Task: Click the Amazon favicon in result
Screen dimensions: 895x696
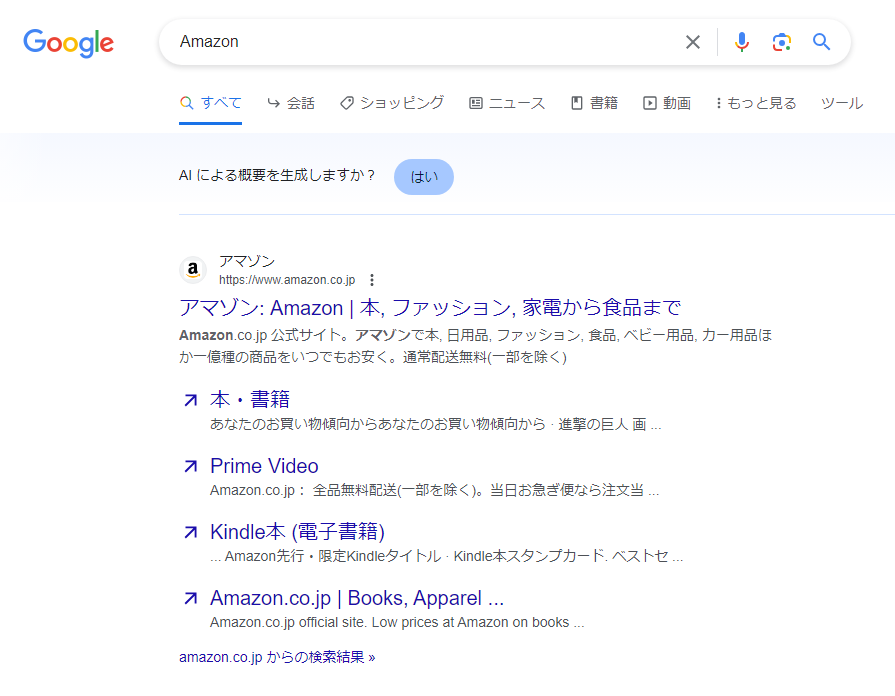Action: (x=192, y=270)
